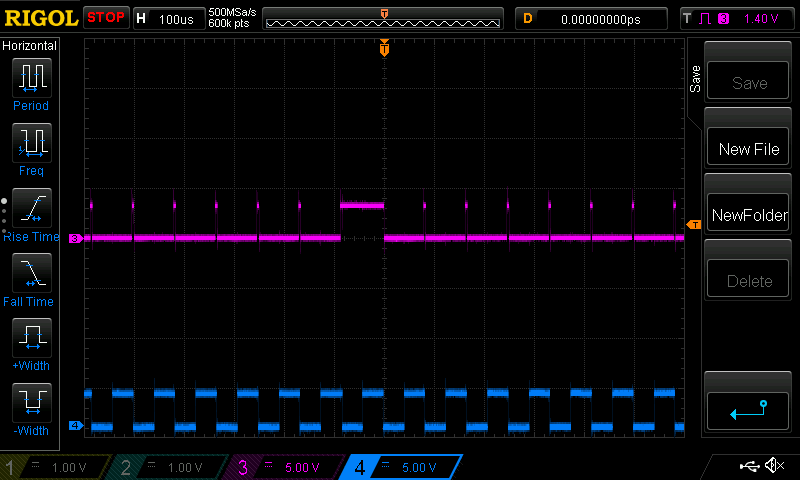Click the 0.00000000ps delay readout
The height and width of the screenshot is (480, 800).
pos(601,19)
